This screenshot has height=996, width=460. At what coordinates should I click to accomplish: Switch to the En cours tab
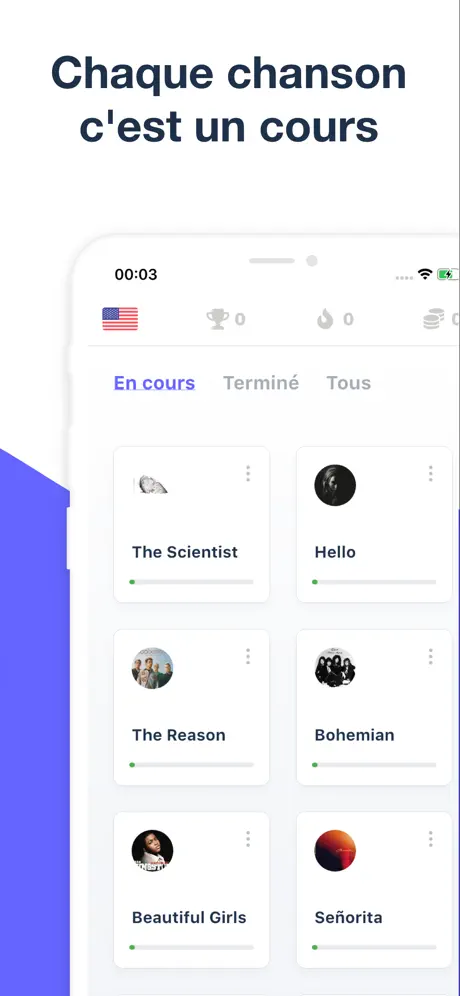(x=154, y=383)
